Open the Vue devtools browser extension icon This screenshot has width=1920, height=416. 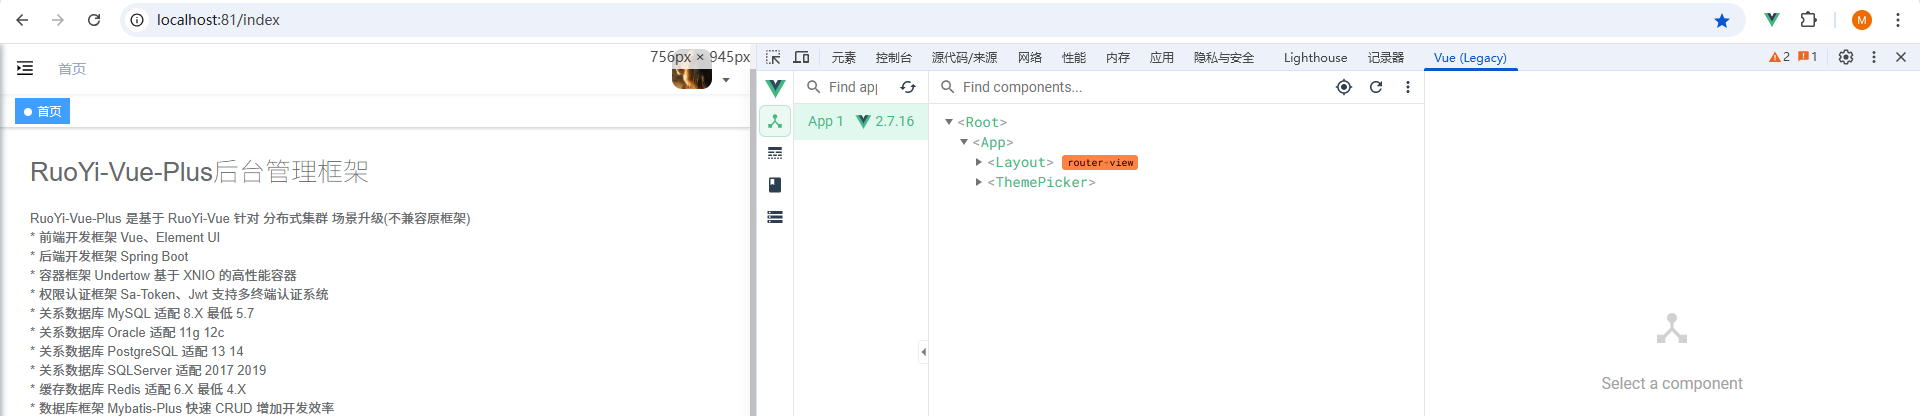click(1772, 20)
